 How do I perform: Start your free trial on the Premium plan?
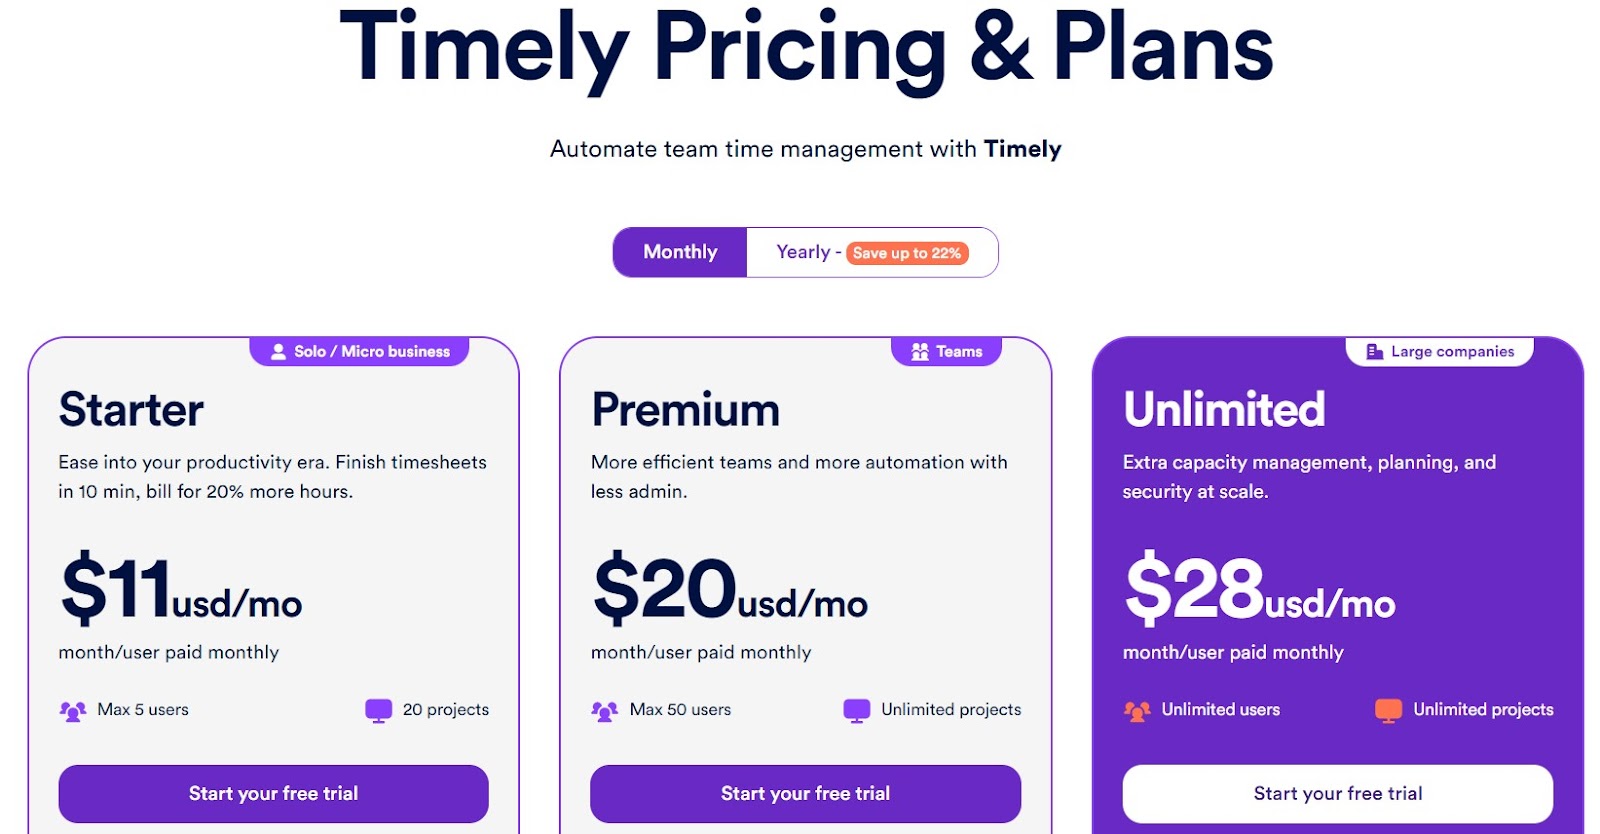(x=805, y=793)
